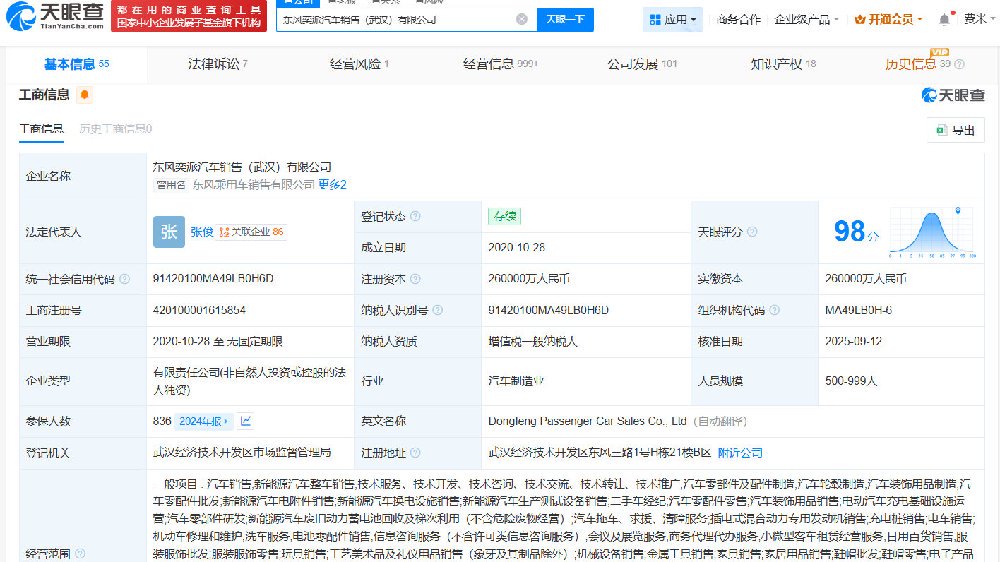
Task: Switch to the 知识产权 tab
Action: (783, 64)
